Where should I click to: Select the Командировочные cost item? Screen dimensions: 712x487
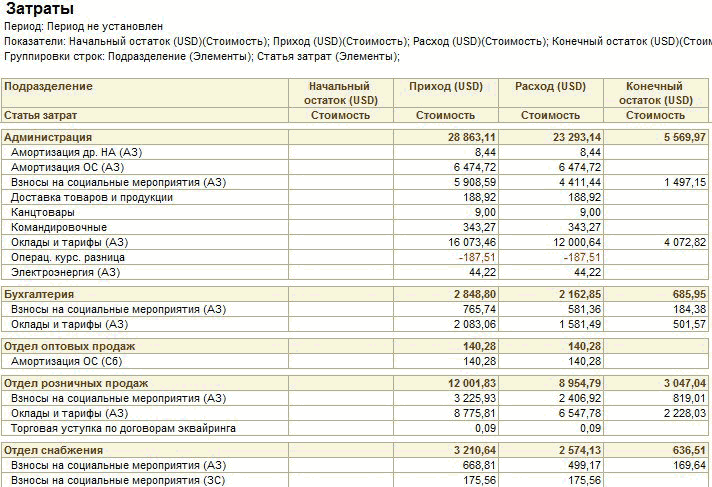(58, 227)
